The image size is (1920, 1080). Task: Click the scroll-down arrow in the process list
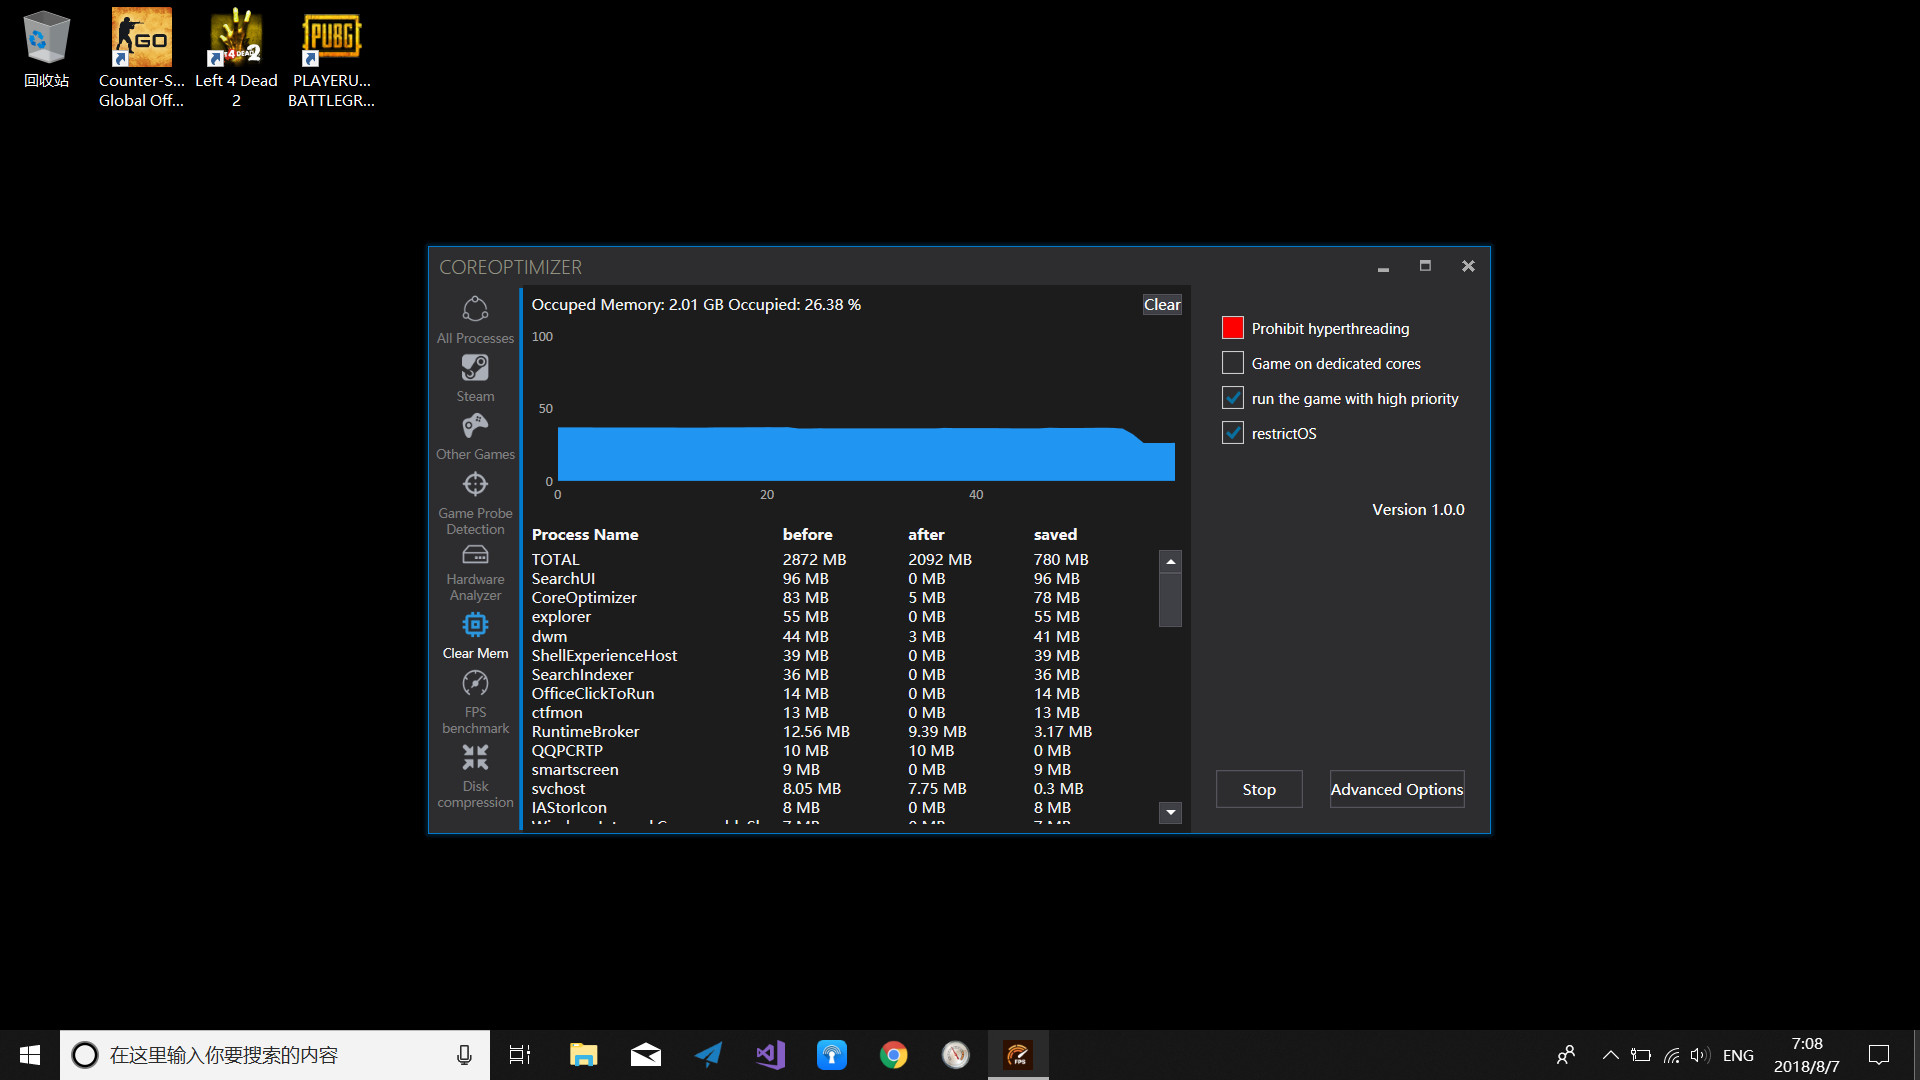pyautogui.click(x=1170, y=813)
